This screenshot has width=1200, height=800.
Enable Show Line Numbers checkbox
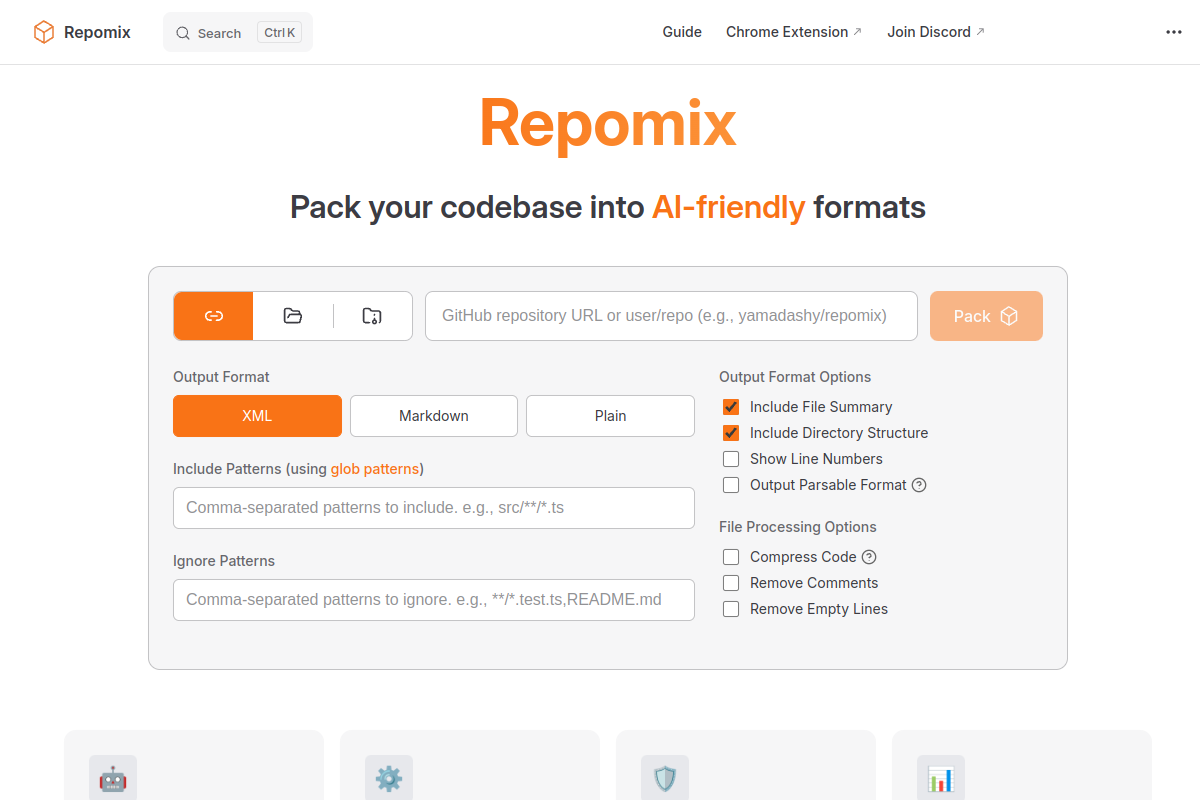(731, 459)
